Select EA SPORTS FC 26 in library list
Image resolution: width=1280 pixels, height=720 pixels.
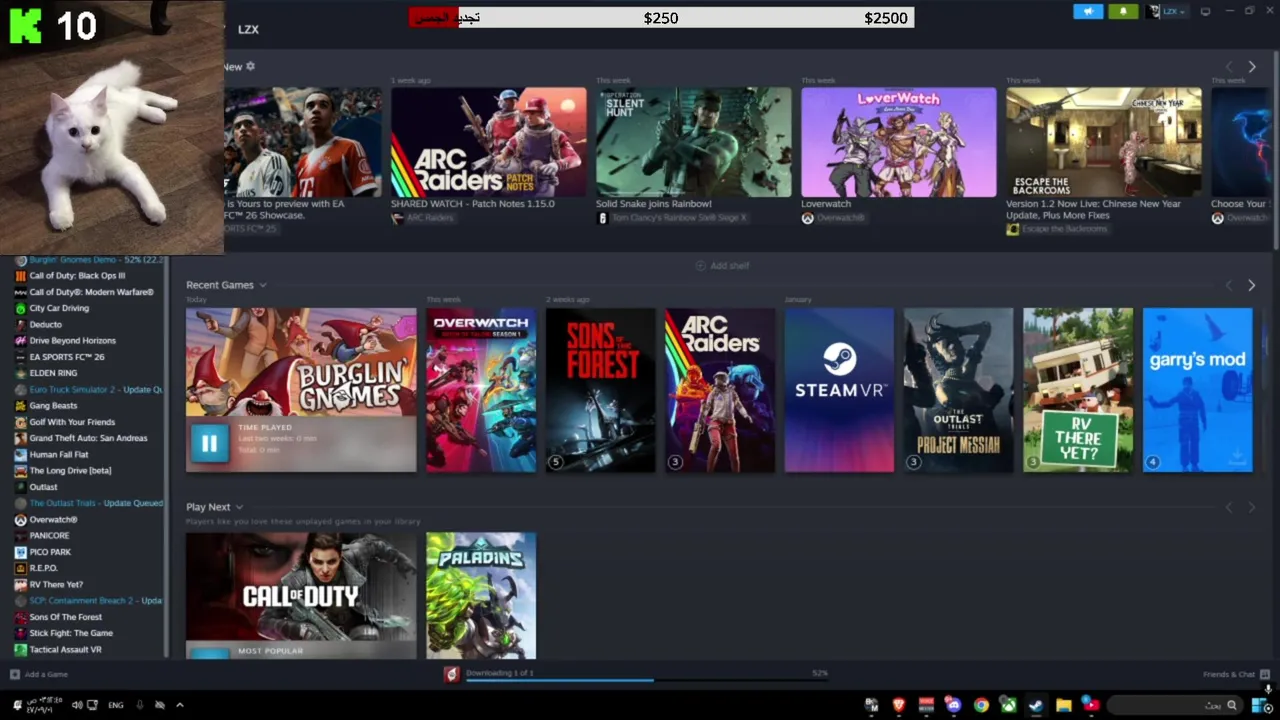[66, 357]
